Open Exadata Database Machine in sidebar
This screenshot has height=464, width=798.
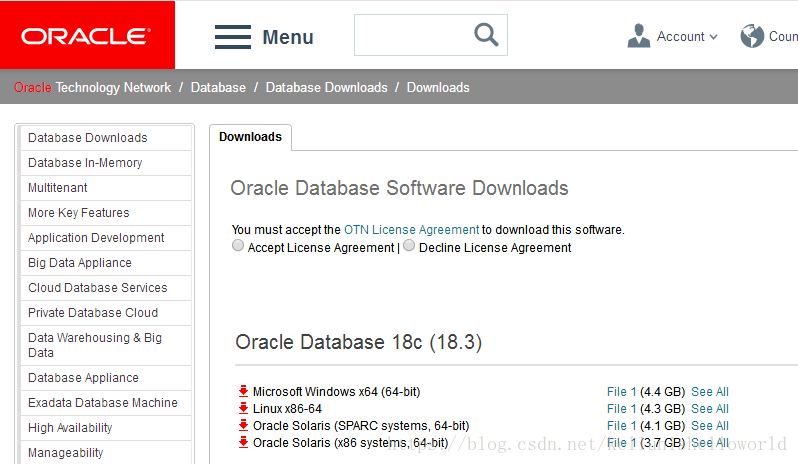tap(105, 402)
